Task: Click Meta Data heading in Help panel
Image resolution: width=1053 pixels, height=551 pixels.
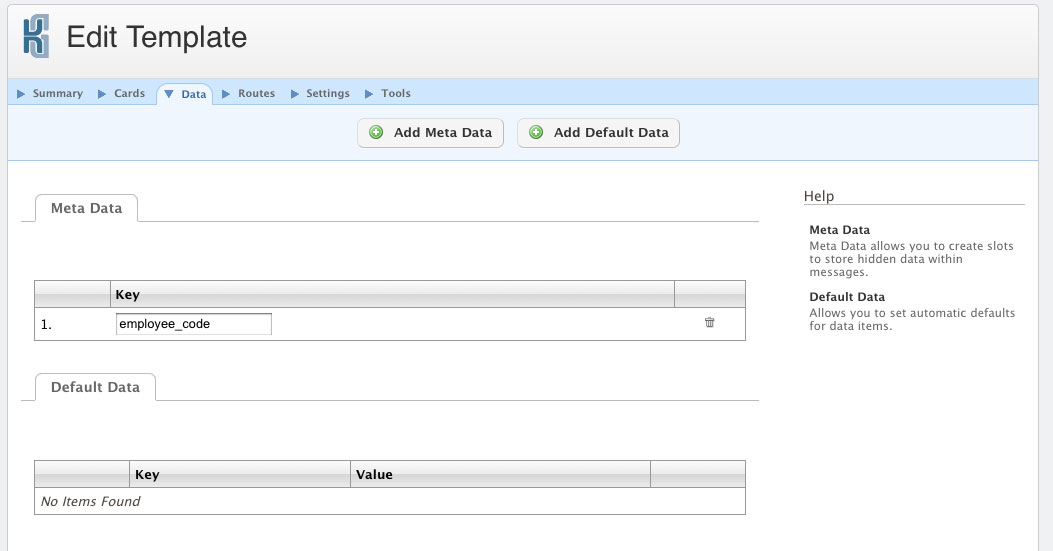Action: 839,230
